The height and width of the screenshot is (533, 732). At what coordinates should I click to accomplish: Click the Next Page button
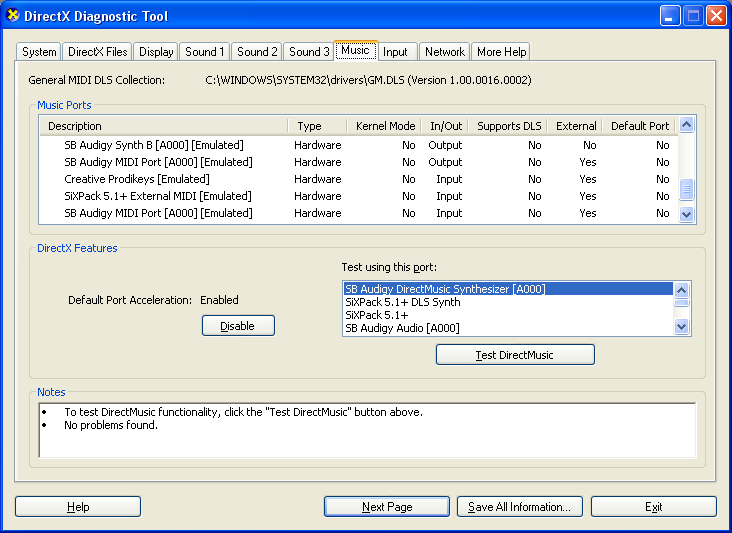click(387, 506)
